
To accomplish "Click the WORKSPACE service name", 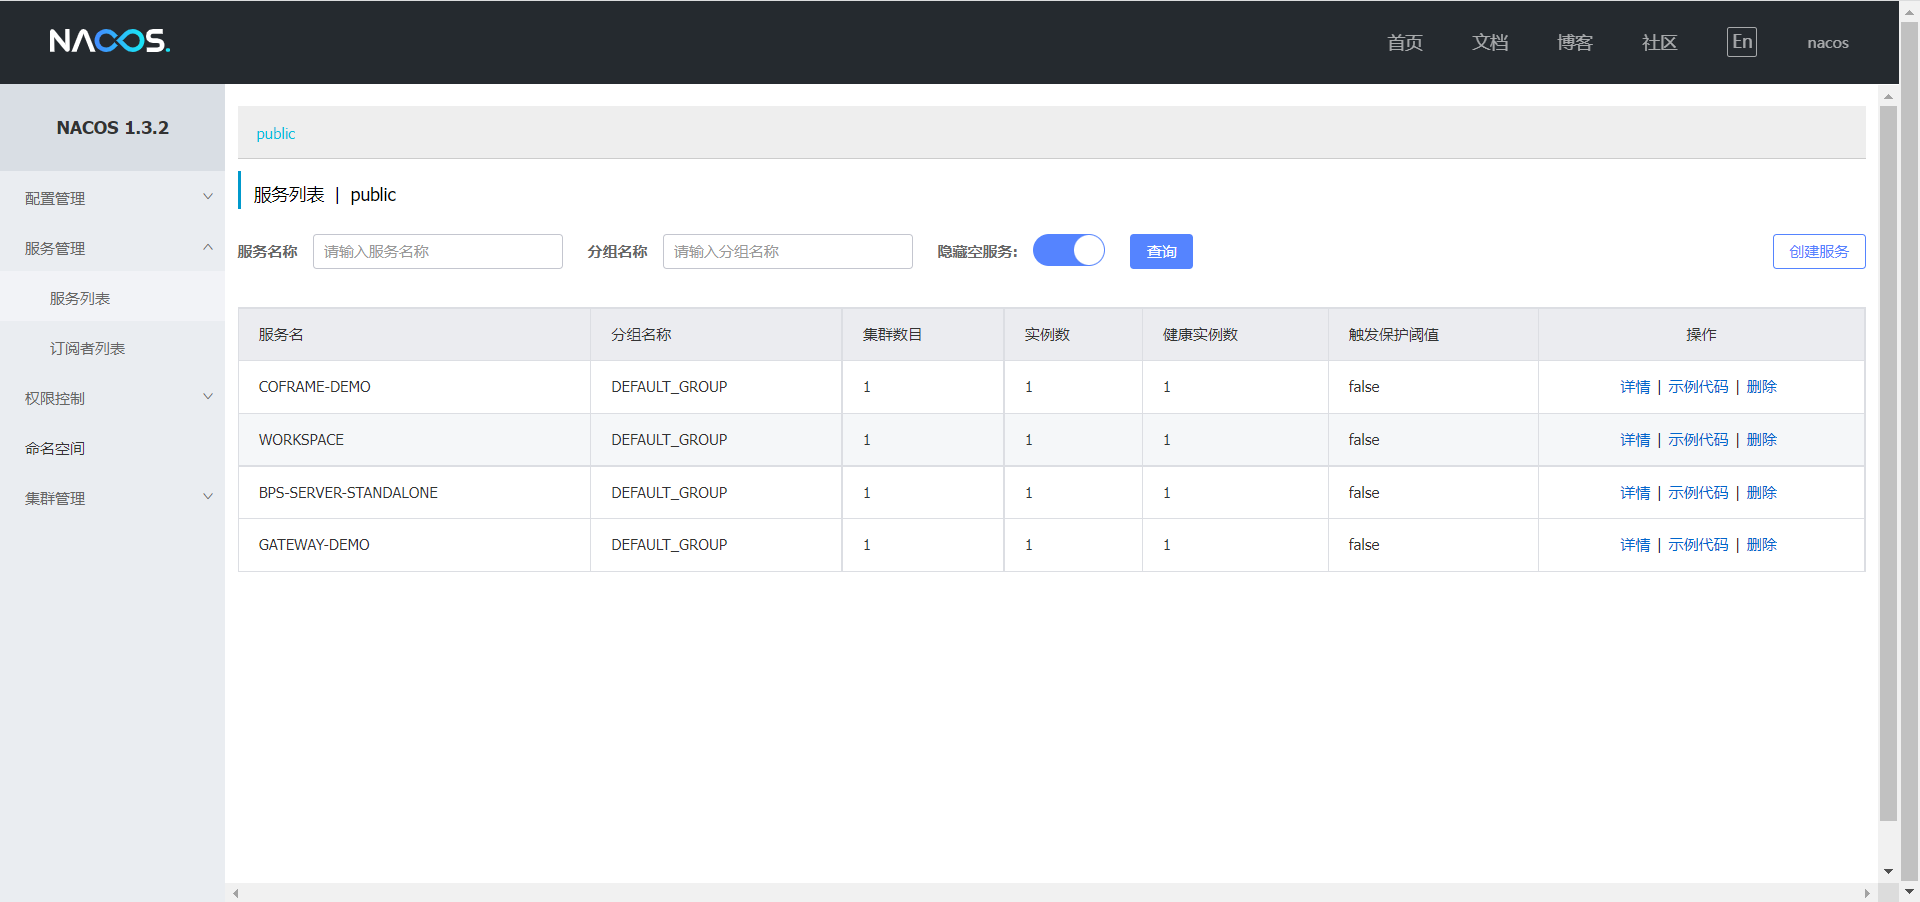I will [301, 440].
